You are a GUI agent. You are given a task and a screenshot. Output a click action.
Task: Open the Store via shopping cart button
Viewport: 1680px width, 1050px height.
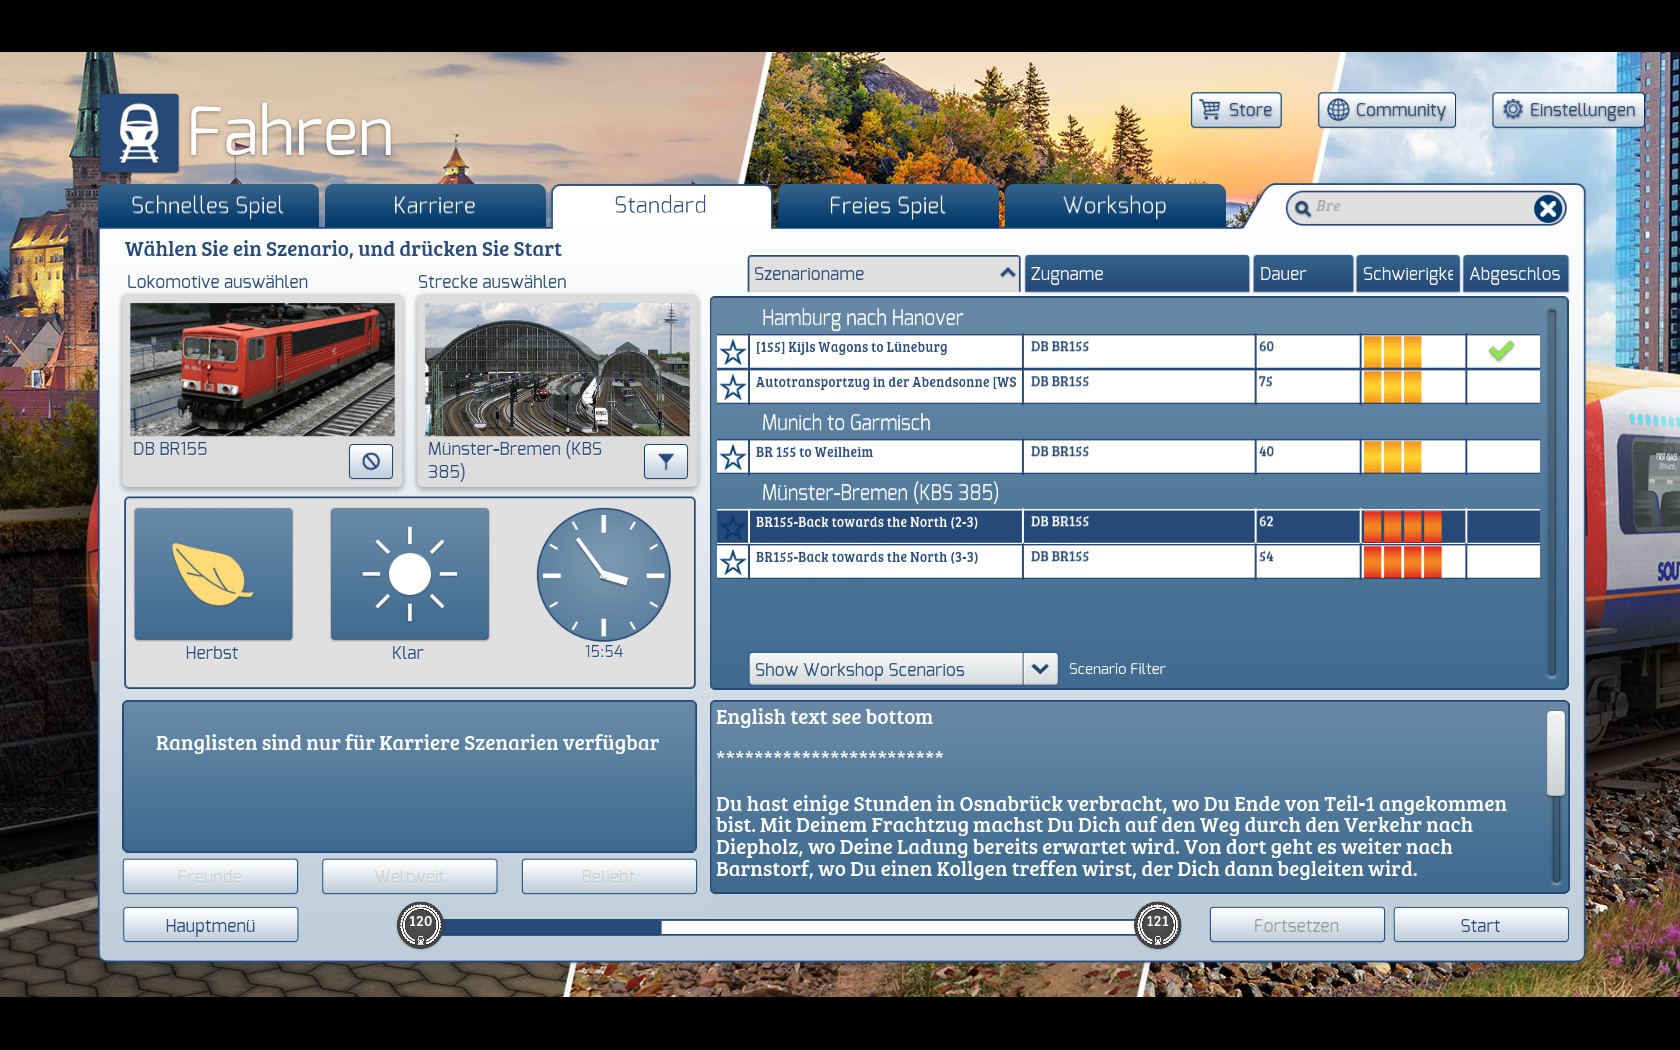tap(1236, 110)
